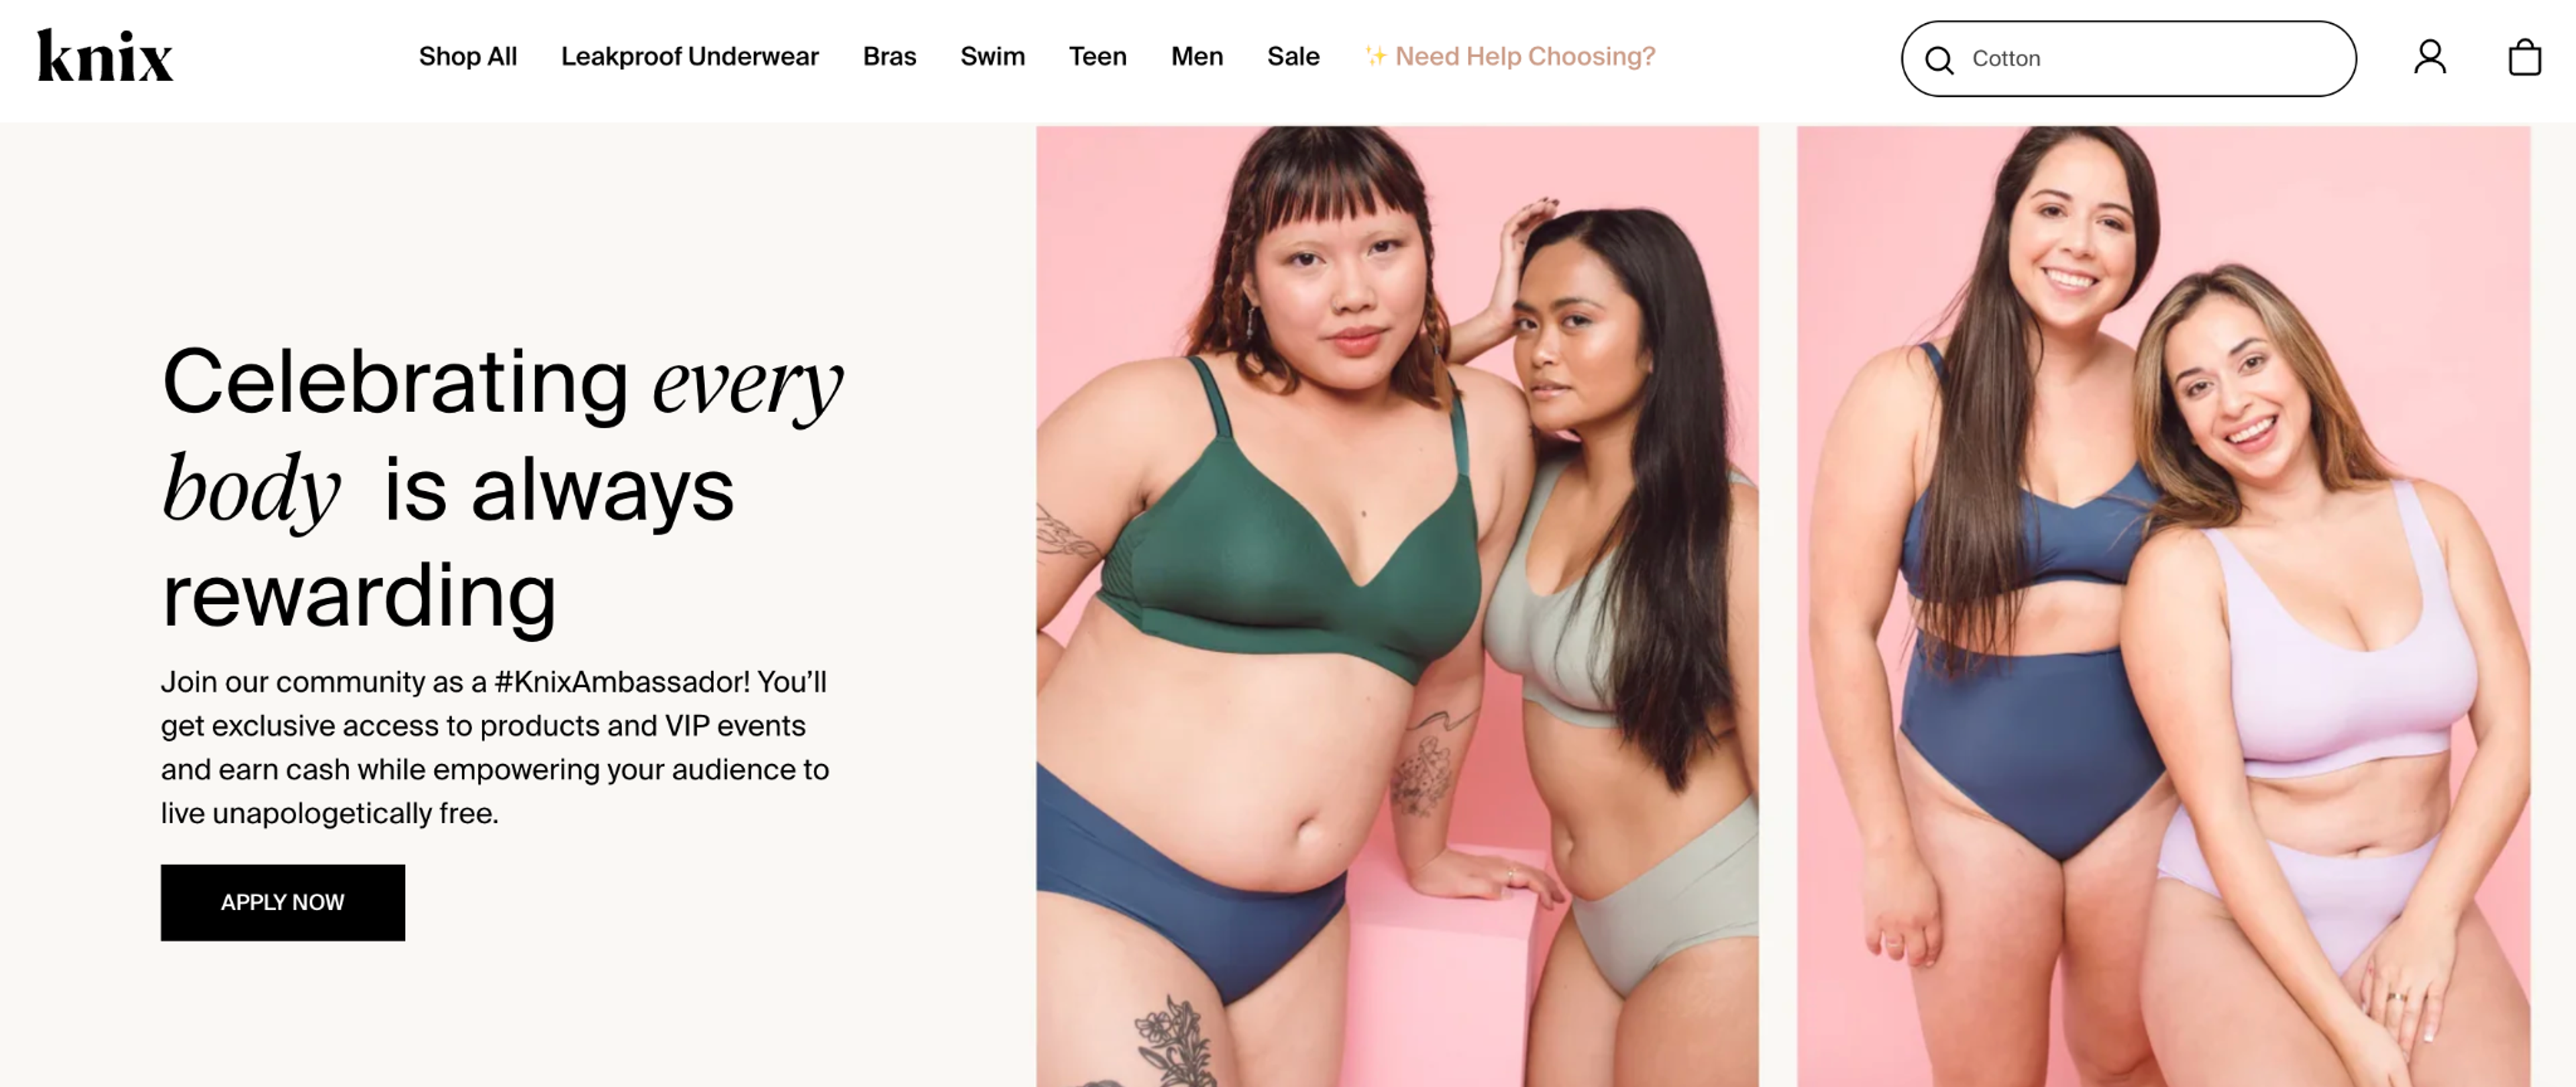Click the photo with green bra model

[1397, 606]
